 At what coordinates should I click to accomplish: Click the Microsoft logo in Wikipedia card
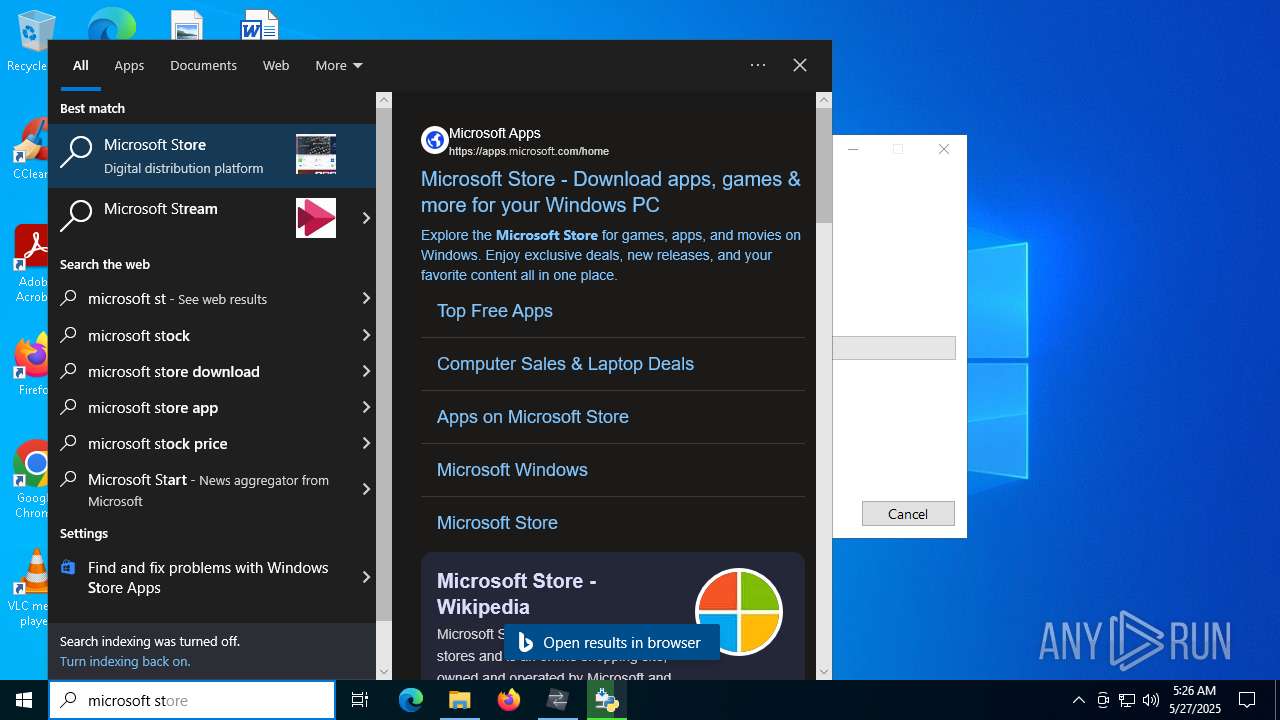[739, 612]
